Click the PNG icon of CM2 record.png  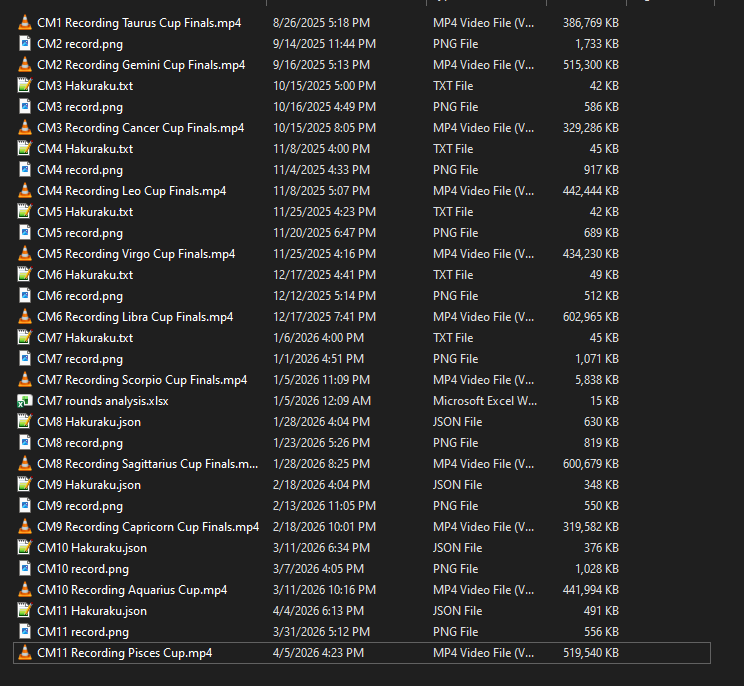point(25,44)
